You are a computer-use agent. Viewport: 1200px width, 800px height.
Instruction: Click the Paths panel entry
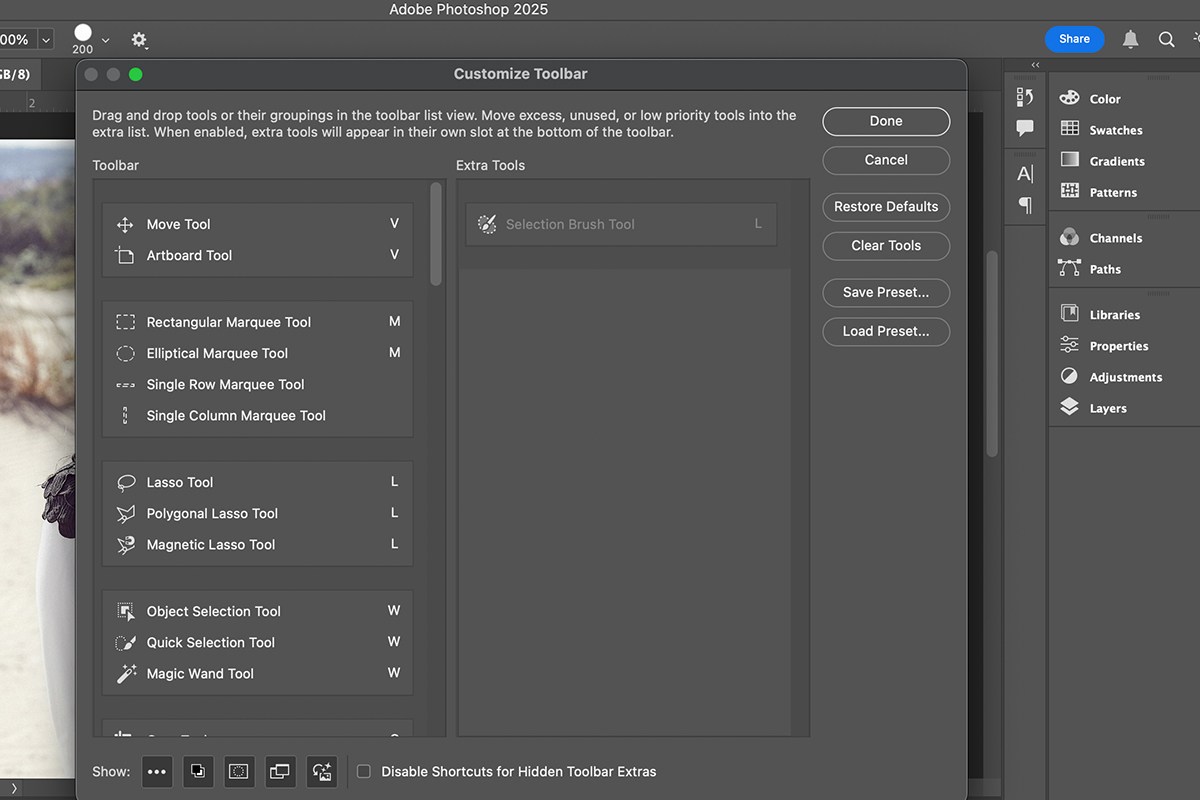(x=1105, y=269)
